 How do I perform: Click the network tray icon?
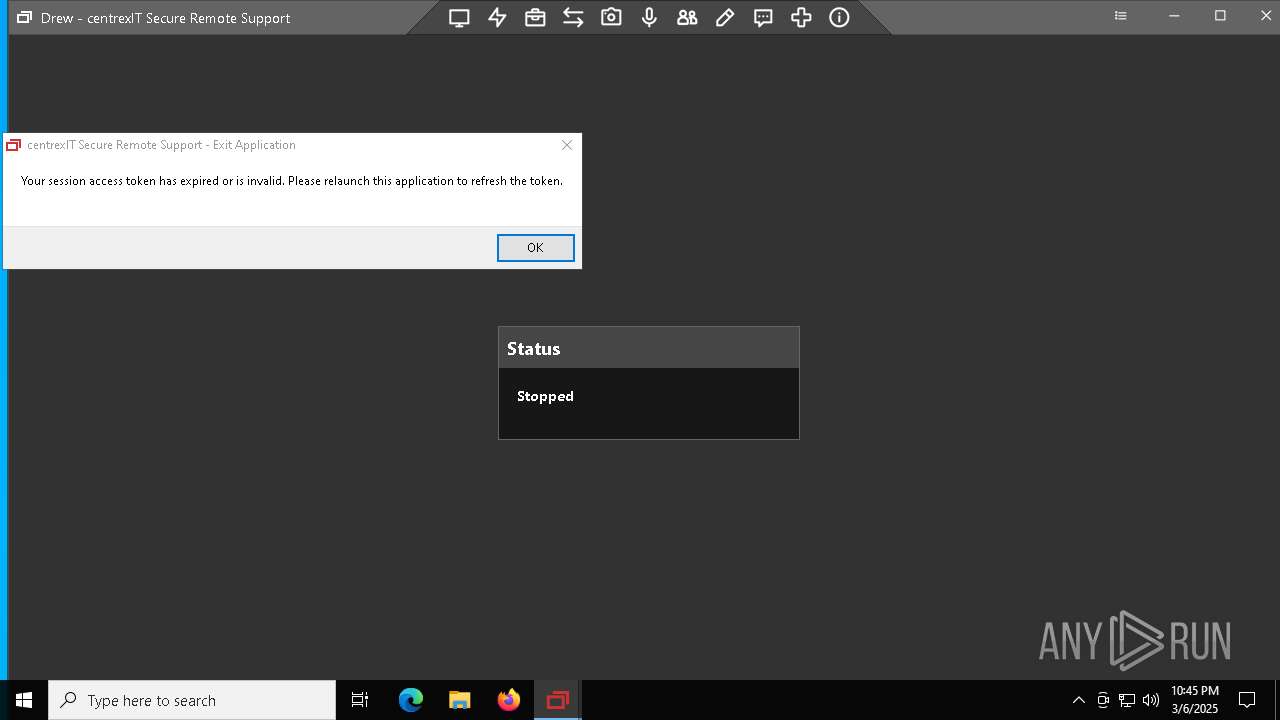(x=1127, y=700)
